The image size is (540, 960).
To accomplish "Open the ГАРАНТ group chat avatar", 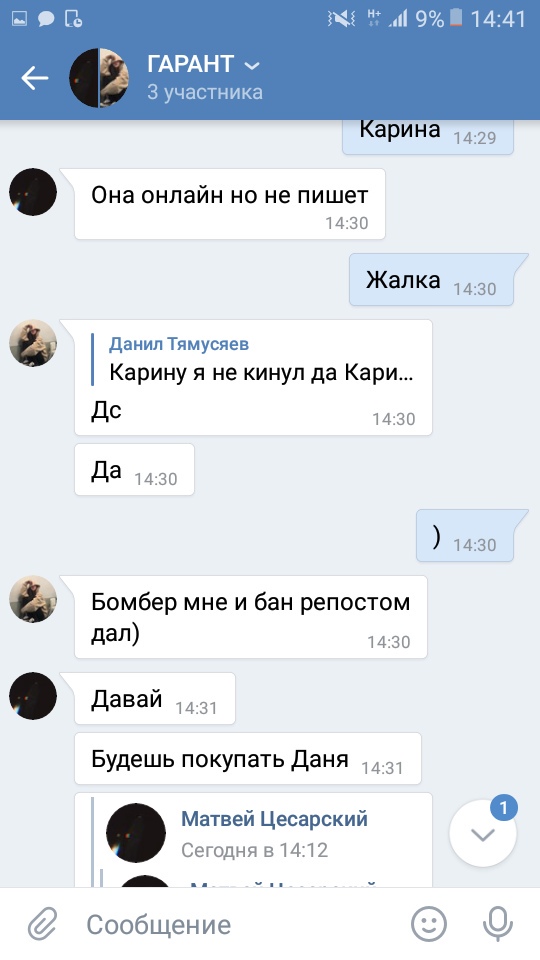I will [x=99, y=78].
